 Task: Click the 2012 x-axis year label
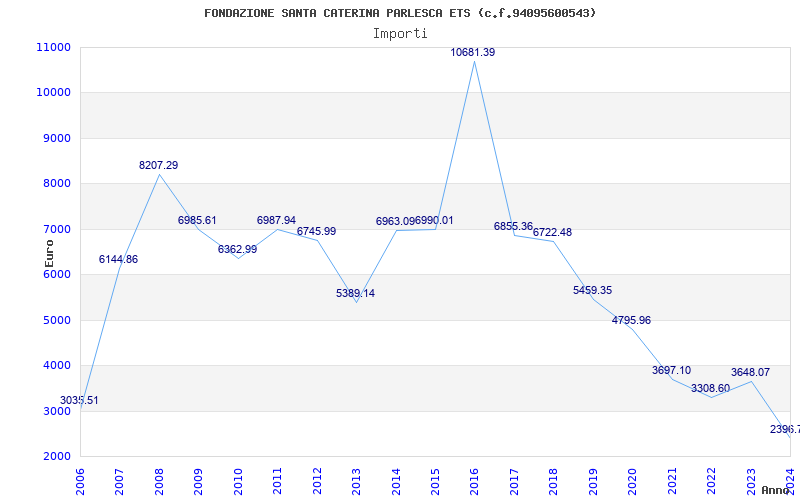317,482
